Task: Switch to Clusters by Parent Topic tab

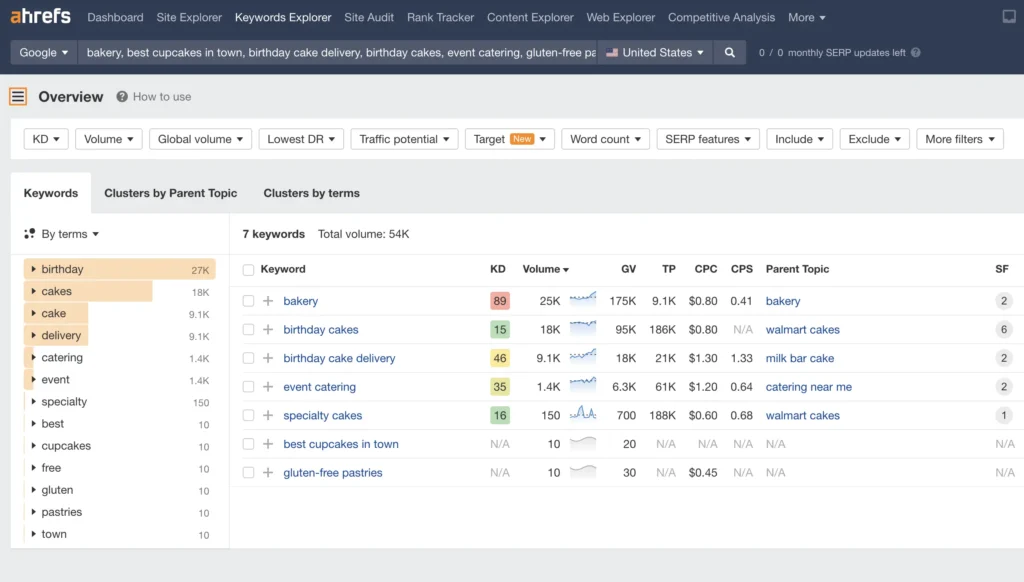Action: pos(170,193)
